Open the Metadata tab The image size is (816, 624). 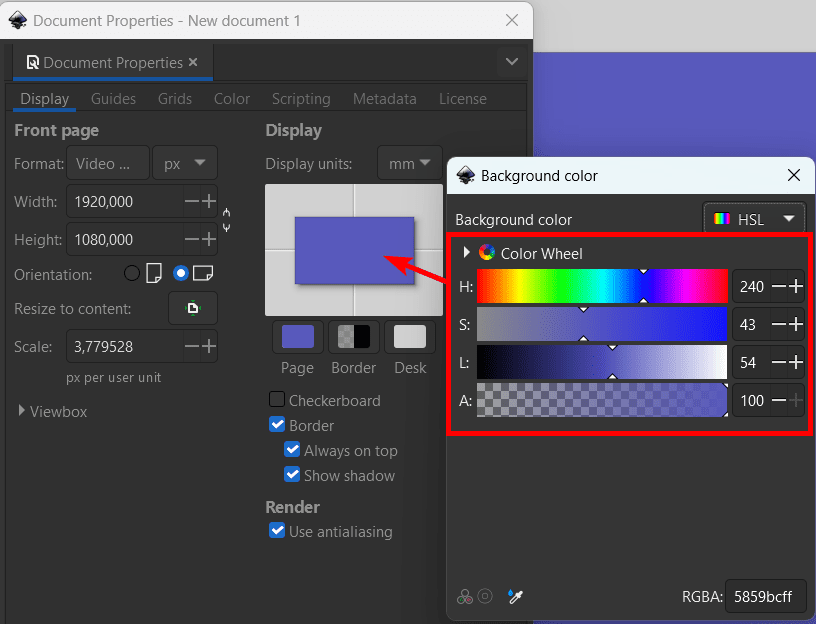point(385,99)
